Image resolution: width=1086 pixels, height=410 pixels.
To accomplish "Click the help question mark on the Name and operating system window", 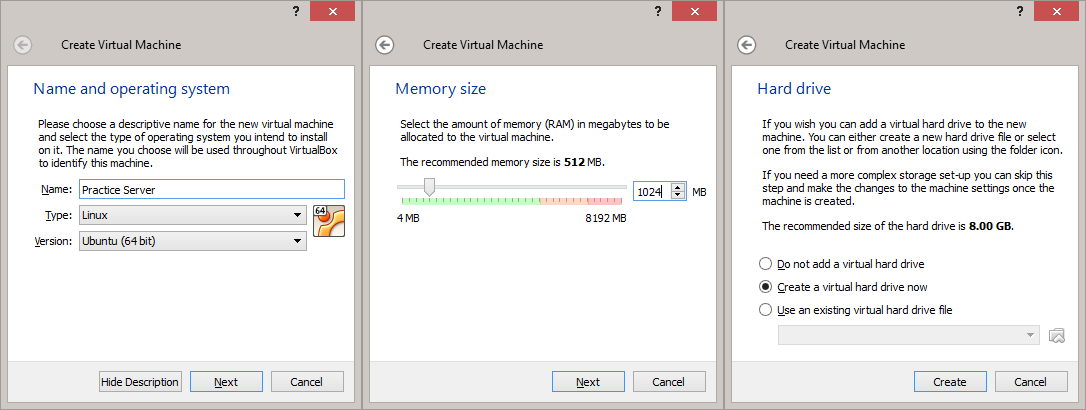I will pos(295,10).
